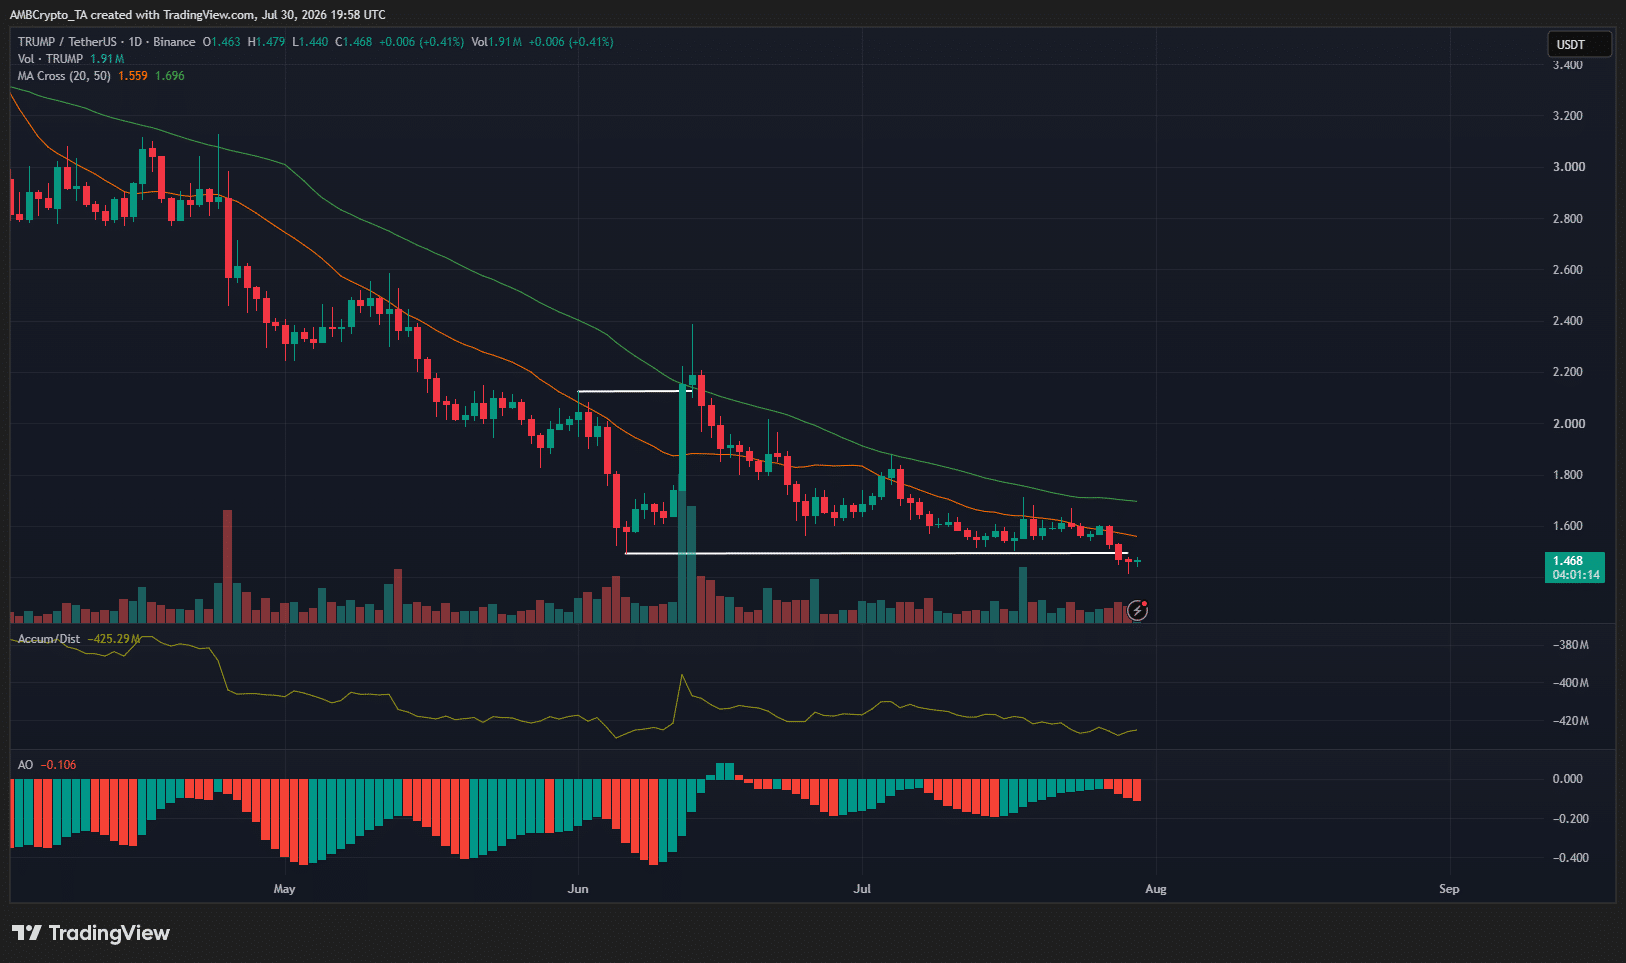Viewport: 1626px width, 963px height.
Task: Click the -0.200 AO axis label
Action: click(1570, 819)
